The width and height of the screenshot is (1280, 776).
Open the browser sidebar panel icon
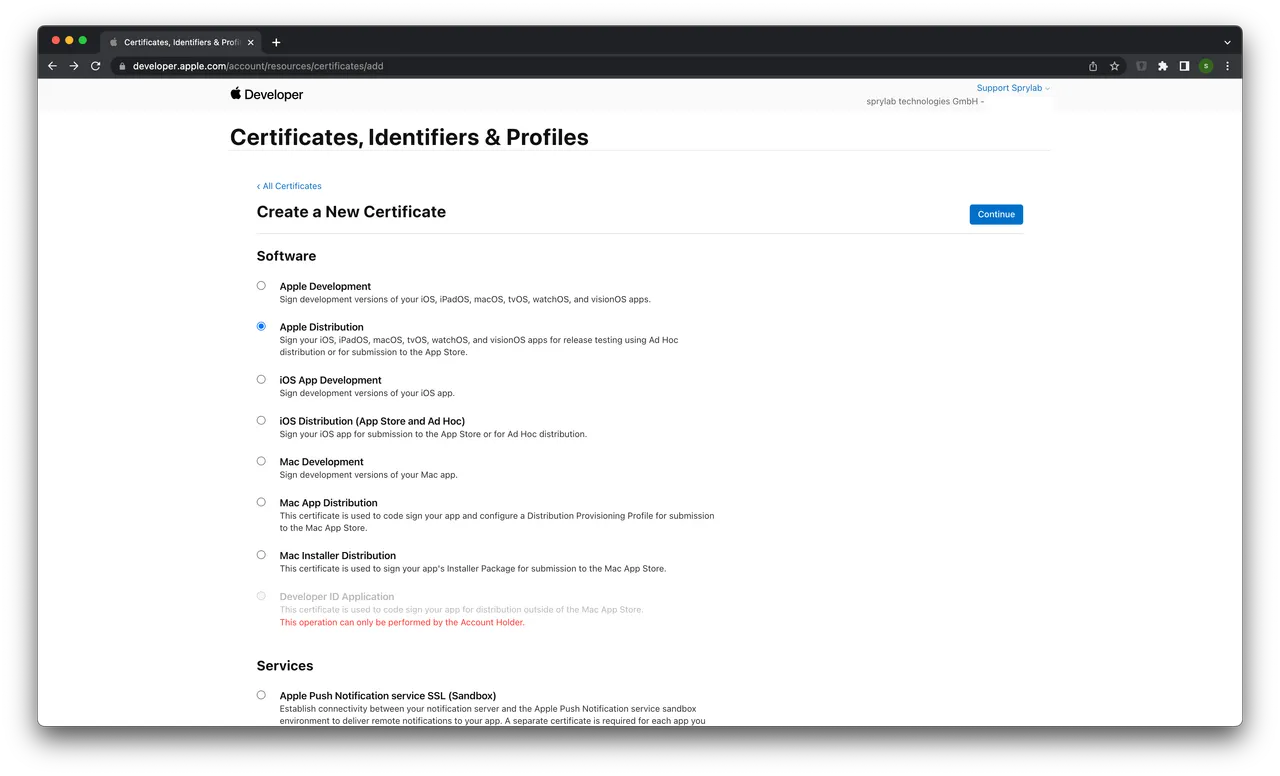point(1184,65)
